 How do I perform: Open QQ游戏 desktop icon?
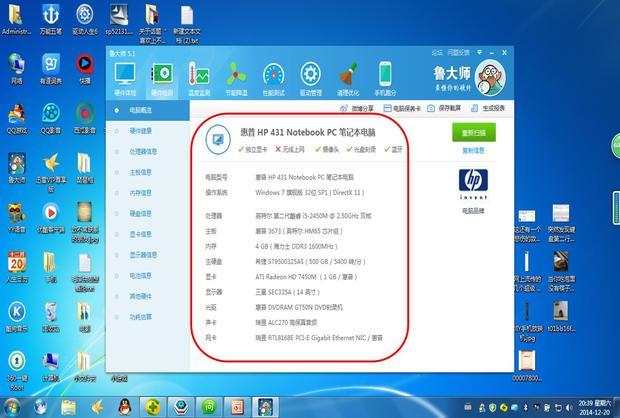click(x=17, y=119)
